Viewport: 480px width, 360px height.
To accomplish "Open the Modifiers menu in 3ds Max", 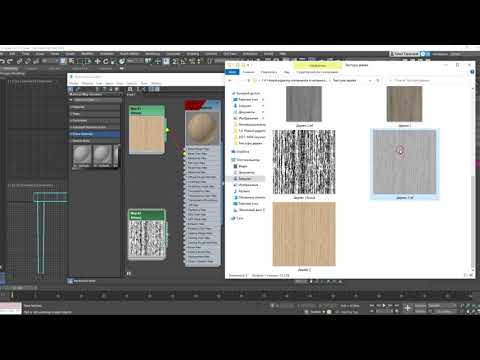I will [x=87, y=54].
